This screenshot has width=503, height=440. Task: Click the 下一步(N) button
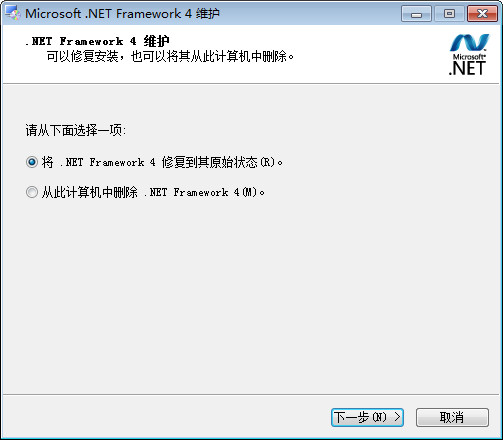click(x=367, y=417)
